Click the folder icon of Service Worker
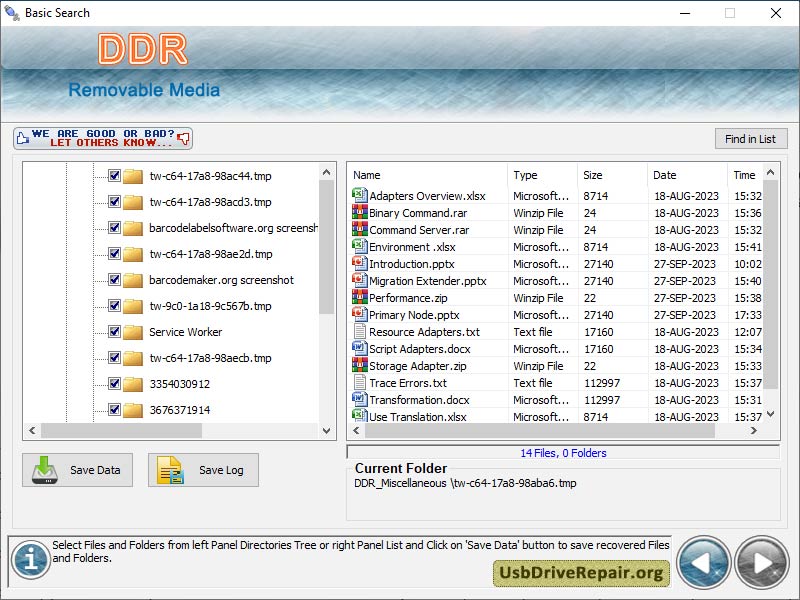800x600 pixels. tap(133, 332)
